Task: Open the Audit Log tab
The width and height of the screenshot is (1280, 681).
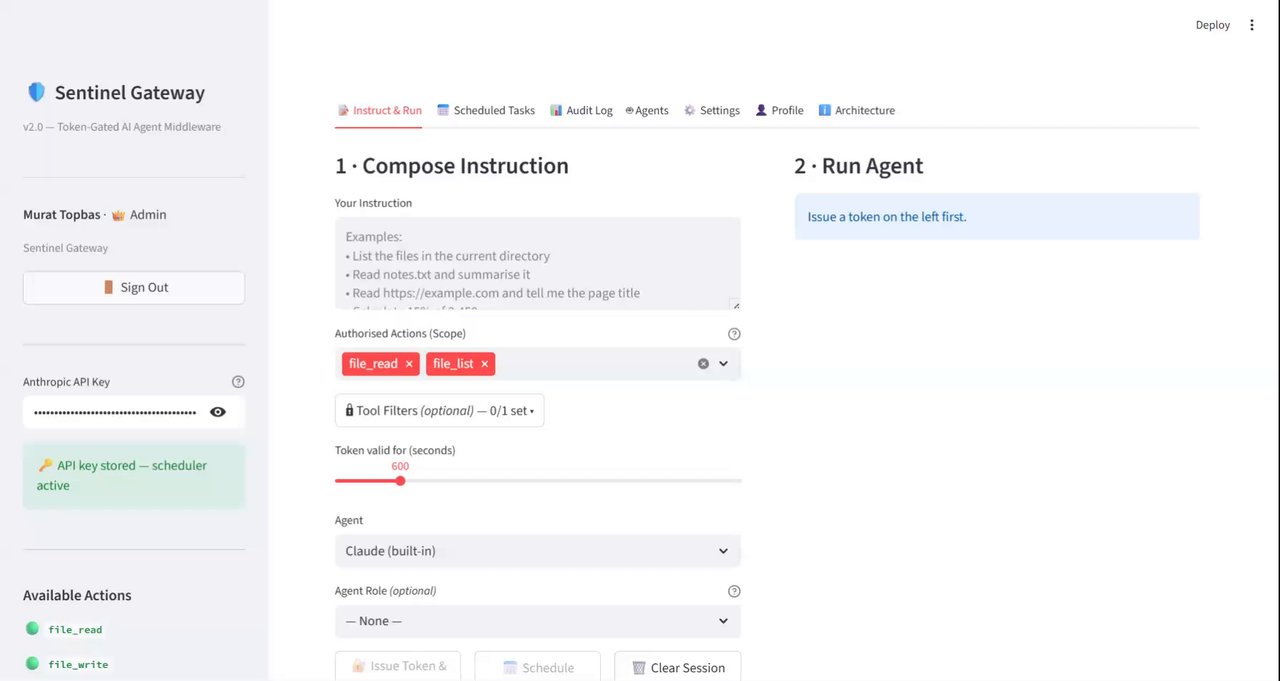Action: (581, 111)
